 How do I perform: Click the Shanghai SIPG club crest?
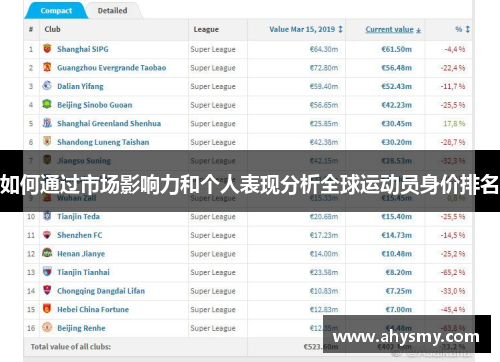click(x=47, y=48)
